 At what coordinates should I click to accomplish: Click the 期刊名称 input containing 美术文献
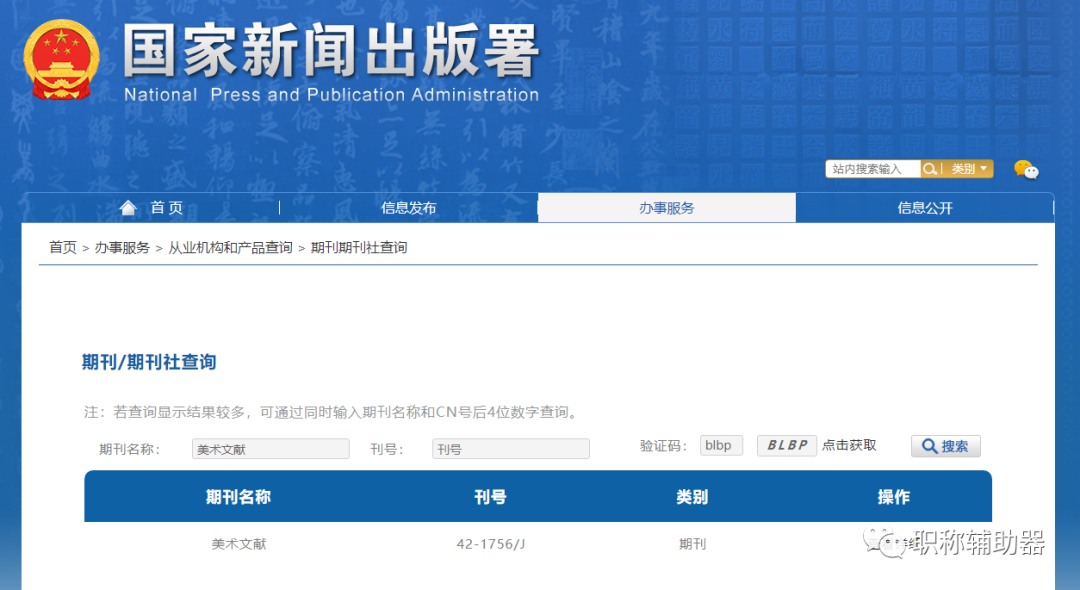click(270, 448)
